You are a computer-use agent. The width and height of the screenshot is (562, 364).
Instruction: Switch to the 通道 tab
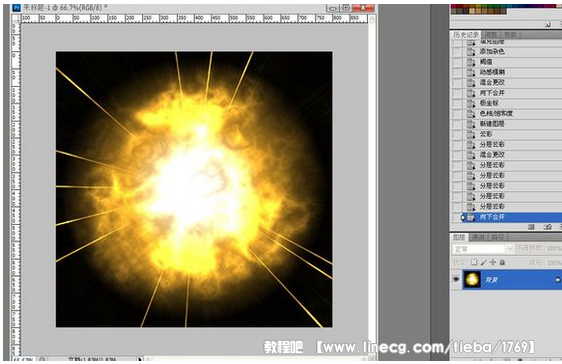tap(478, 237)
